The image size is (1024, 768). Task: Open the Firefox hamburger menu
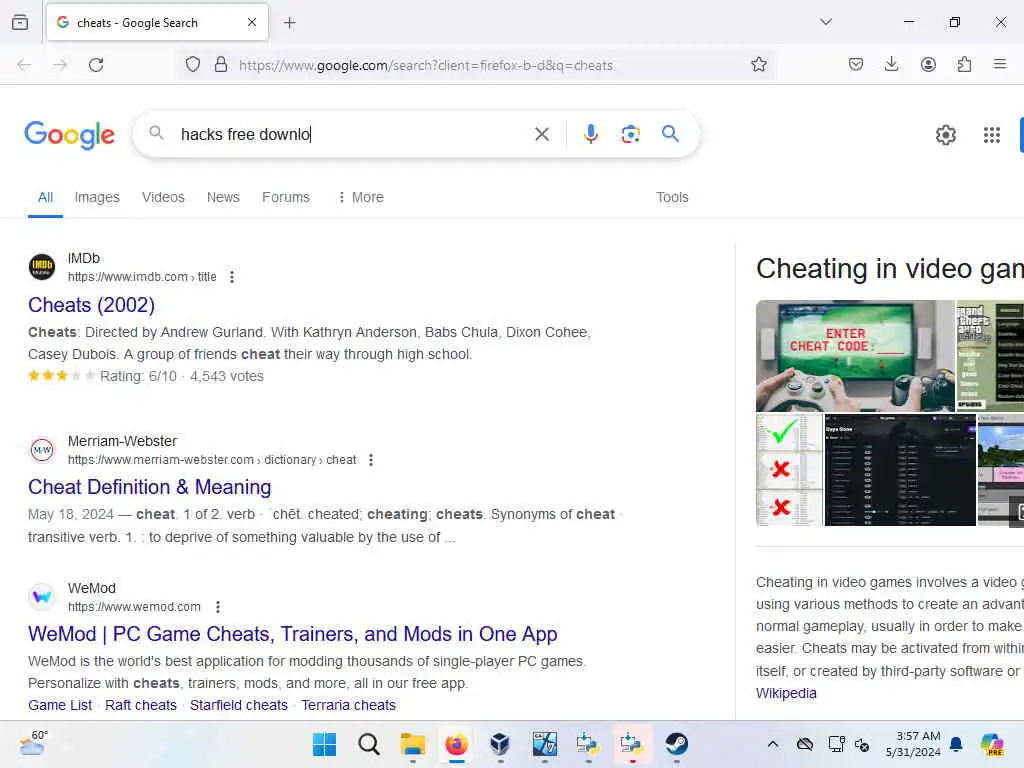pyautogui.click(x=999, y=64)
